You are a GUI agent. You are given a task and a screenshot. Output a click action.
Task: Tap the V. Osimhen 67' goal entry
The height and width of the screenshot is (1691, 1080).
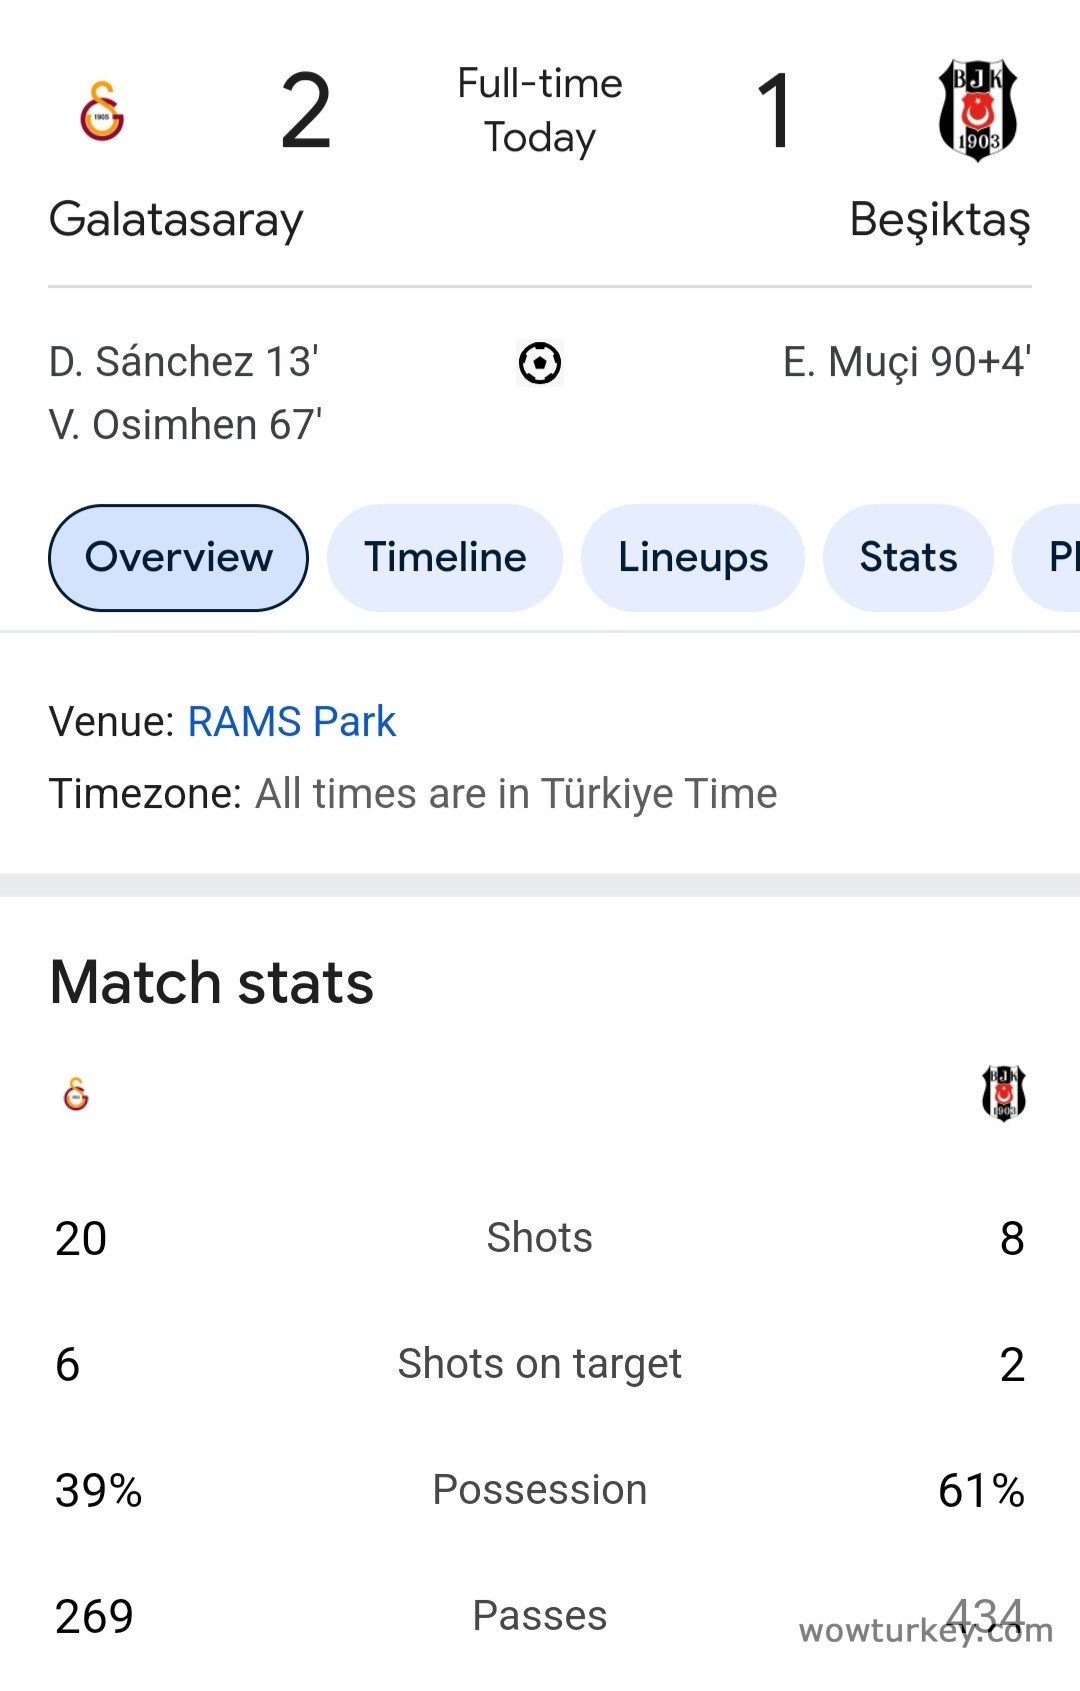[186, 425]
